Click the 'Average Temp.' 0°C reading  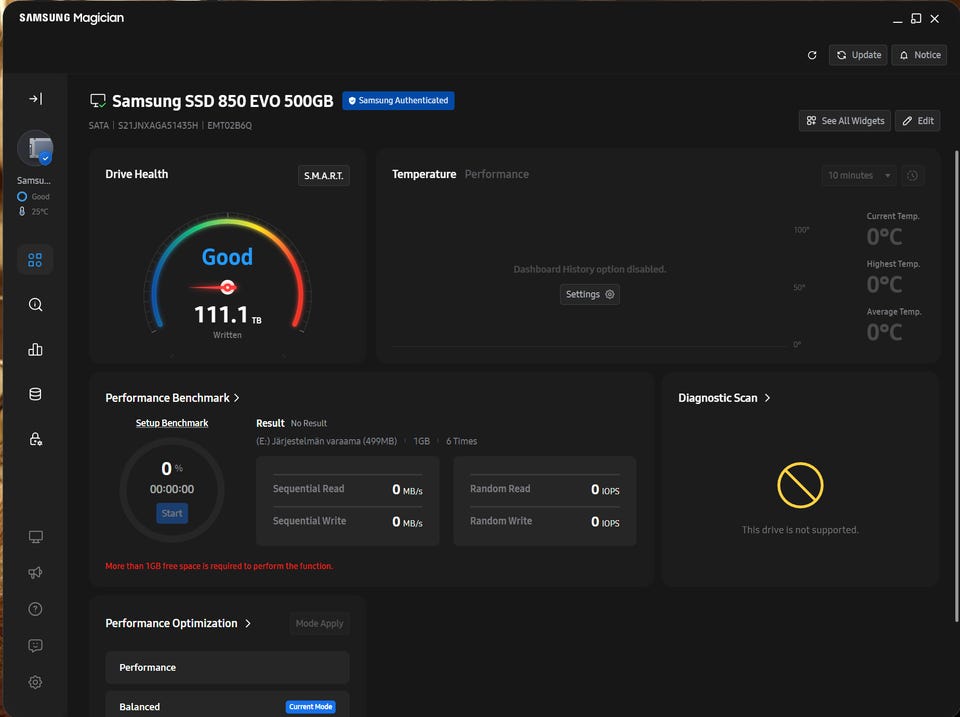click(x=884, y=332)
